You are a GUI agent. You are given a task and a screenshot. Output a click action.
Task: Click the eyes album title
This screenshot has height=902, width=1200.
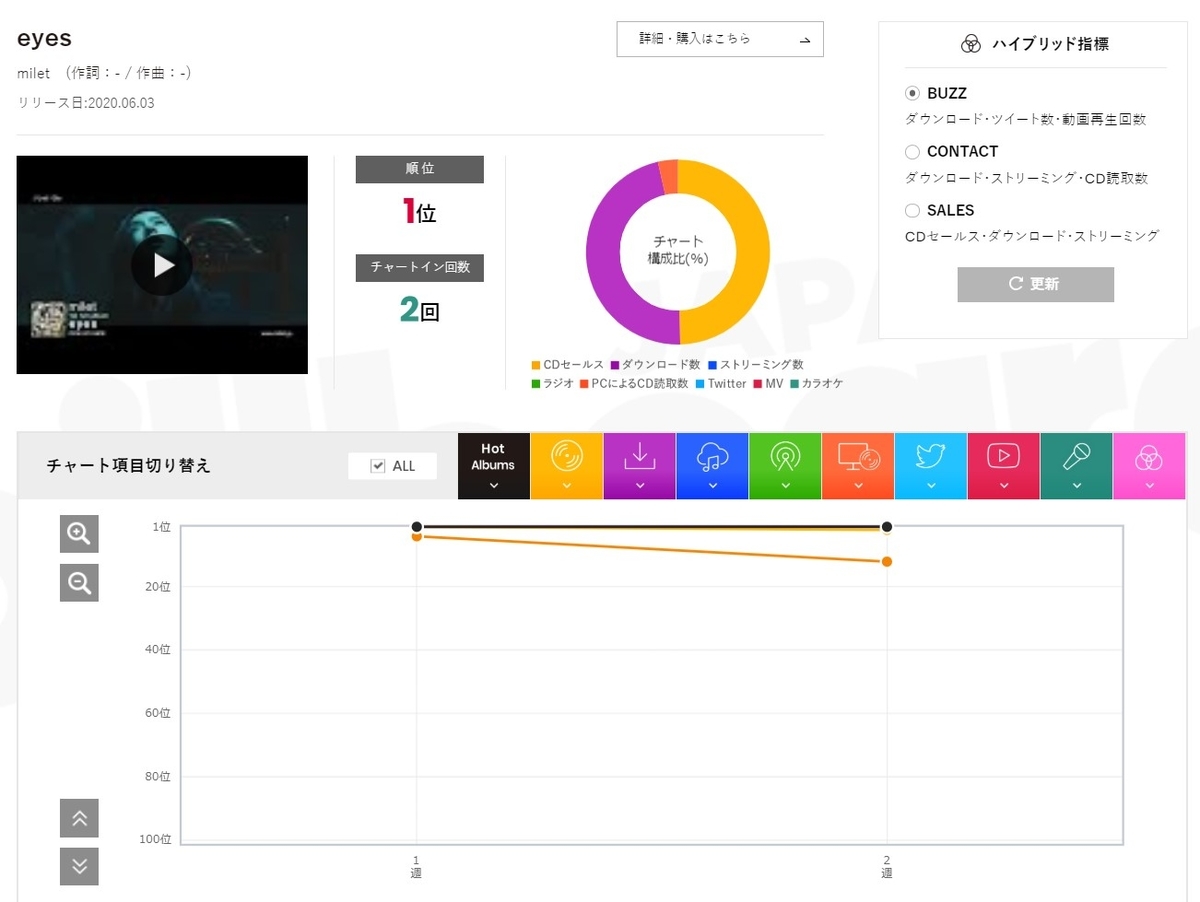click(44, 38)
